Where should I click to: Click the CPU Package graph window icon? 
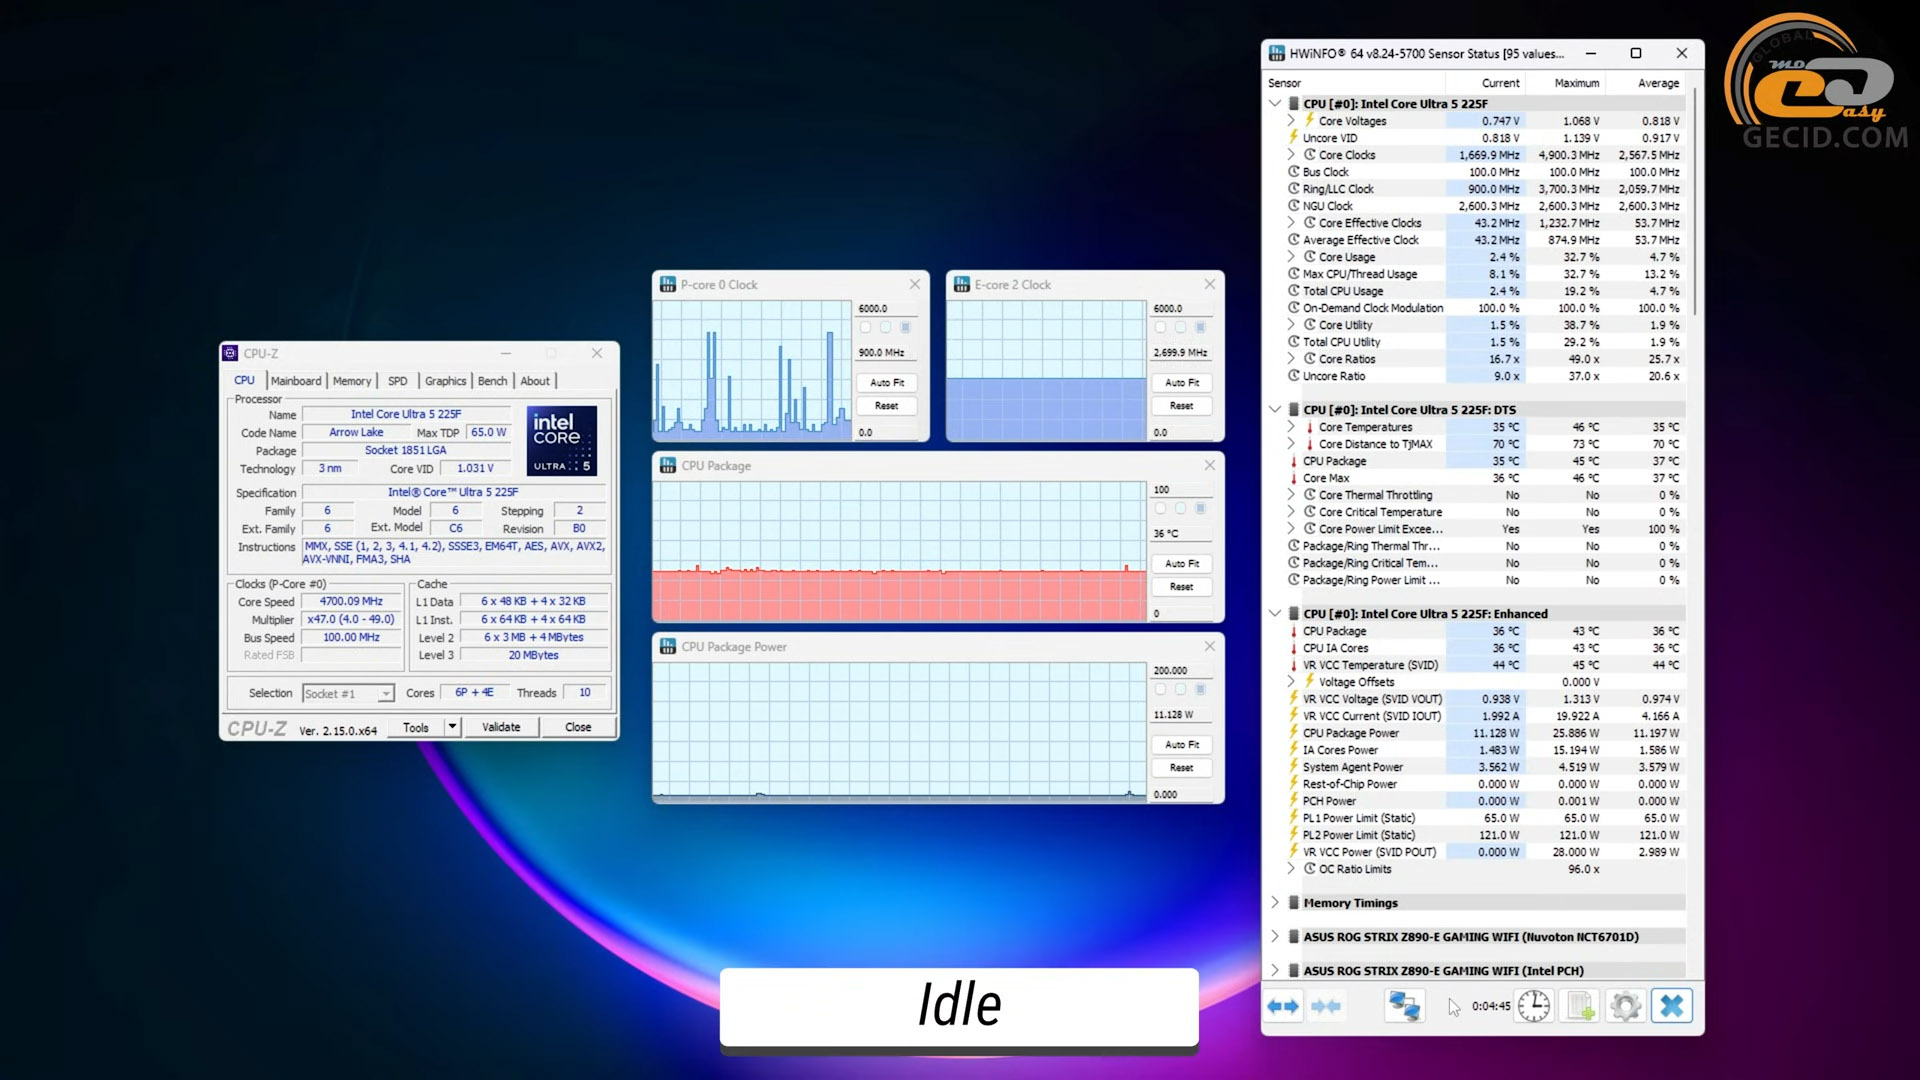tap(668, 466)
